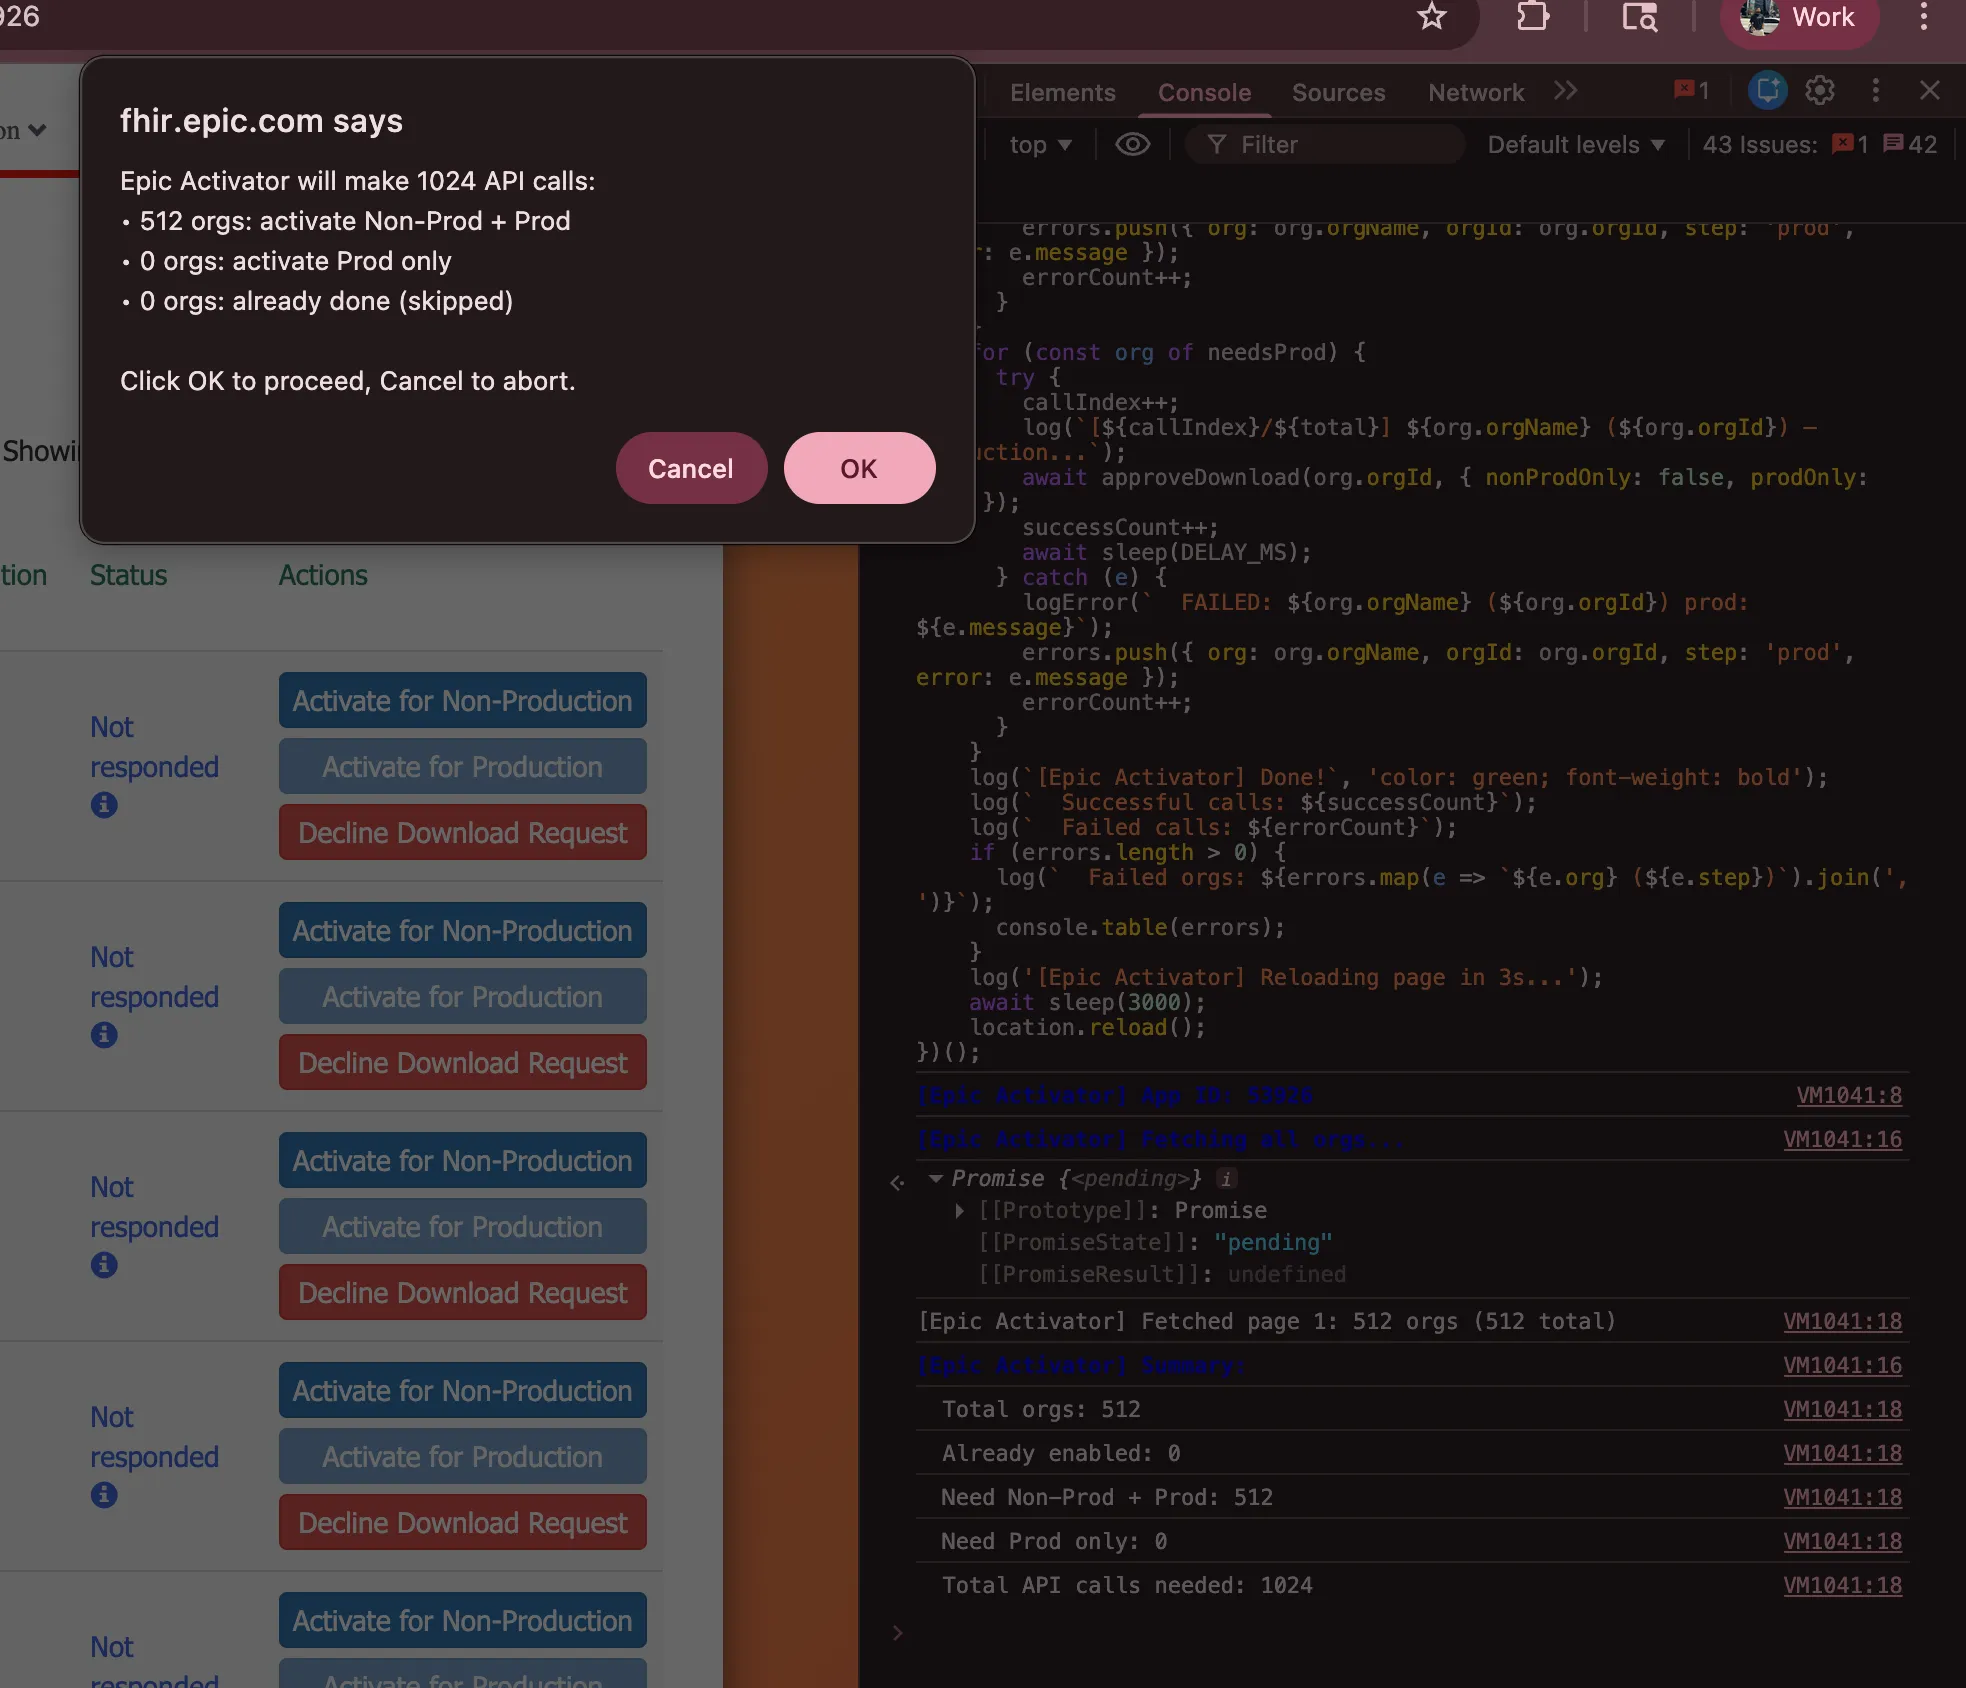Viewport: 1966px width, 1688px height.
Task: Click Decline Download Request in the first row
Action: (462, 832)
